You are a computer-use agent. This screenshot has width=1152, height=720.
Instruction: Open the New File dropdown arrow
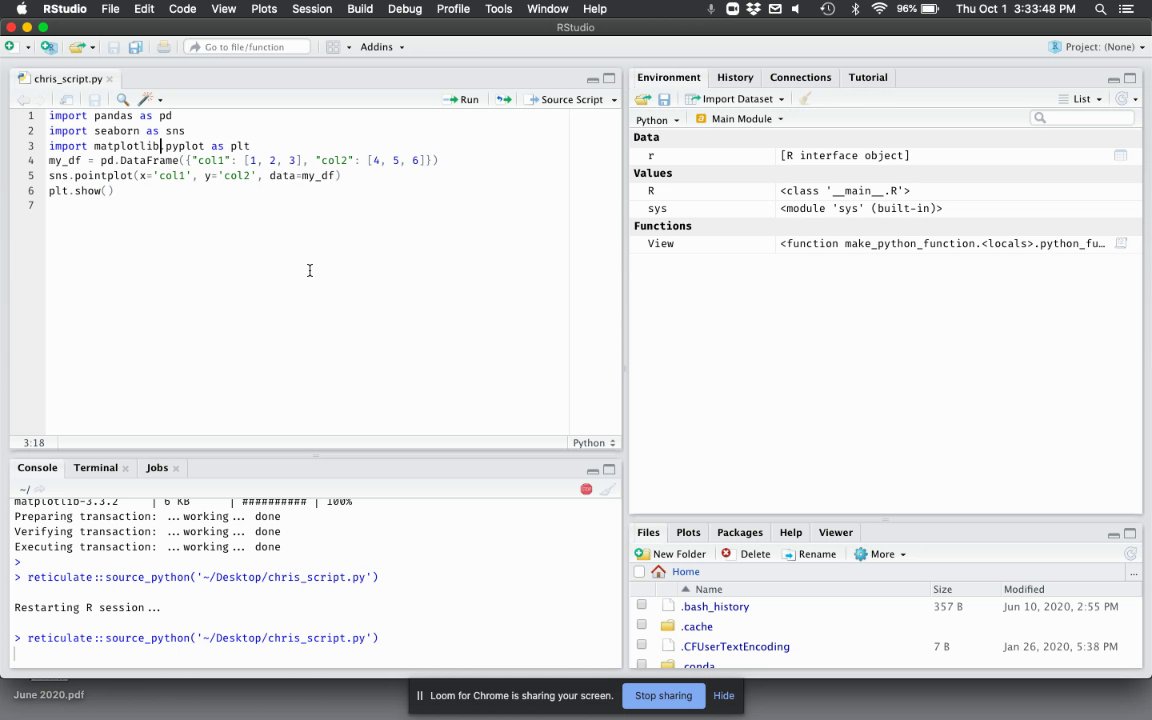[x=28, y=47]
